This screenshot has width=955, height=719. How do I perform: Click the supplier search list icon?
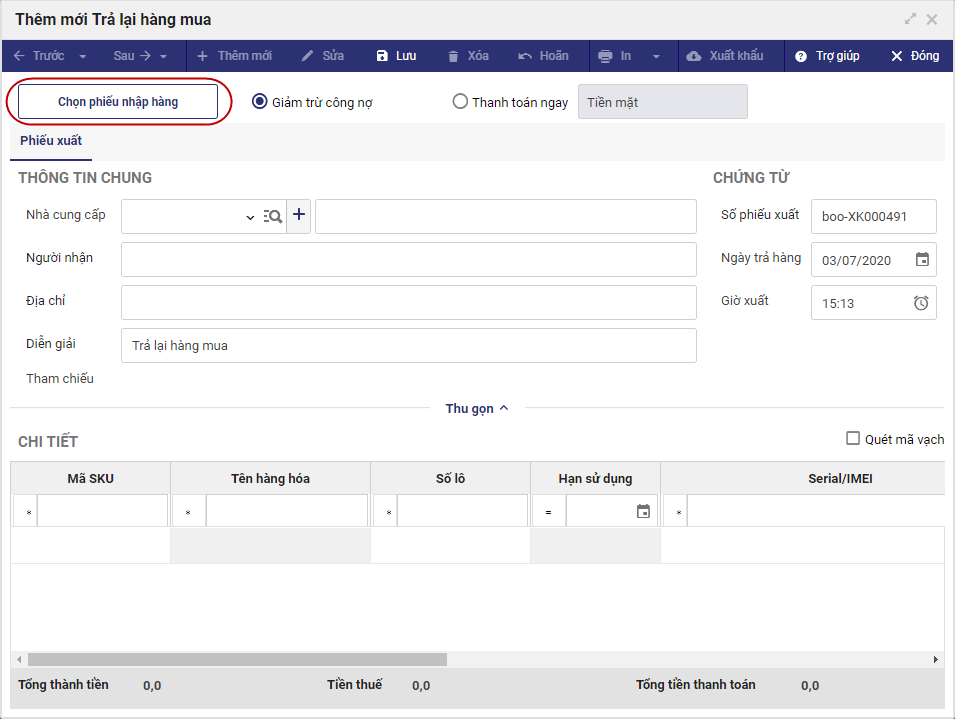click(272, 216)
